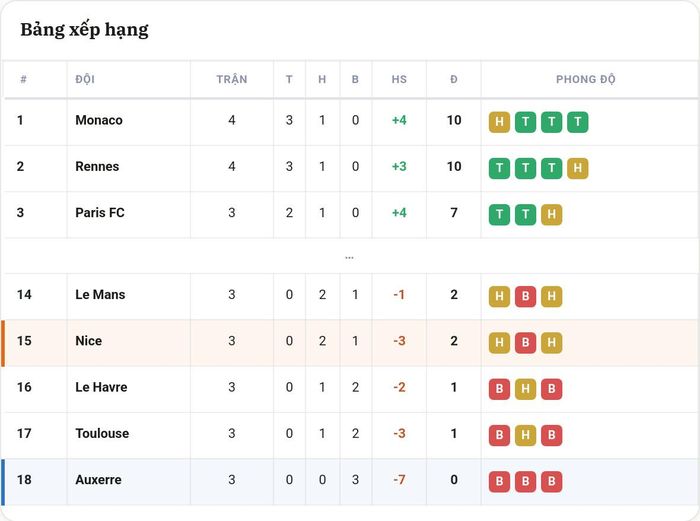The image size is (700, 521).
Task: Click Nice's red B form badge
Action: pyautogui.click(x=525, y=343)
